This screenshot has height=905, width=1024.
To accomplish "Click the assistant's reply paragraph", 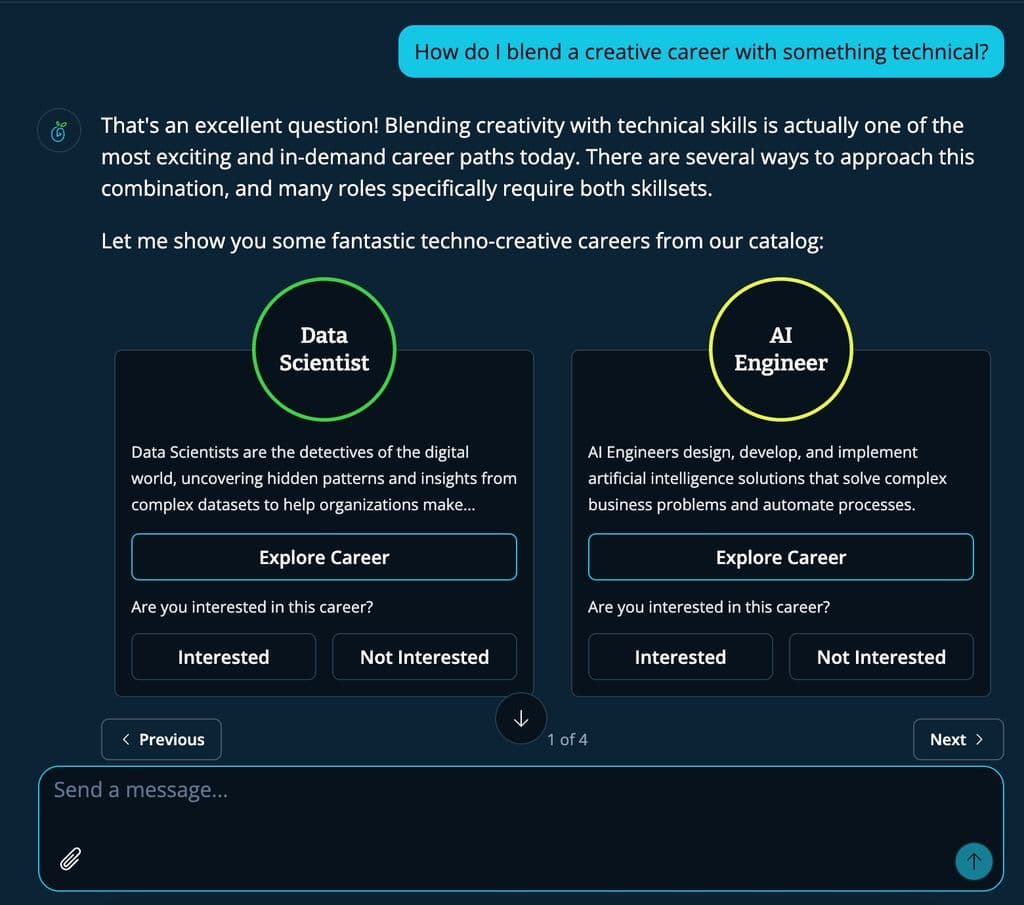I will (537, 157).
